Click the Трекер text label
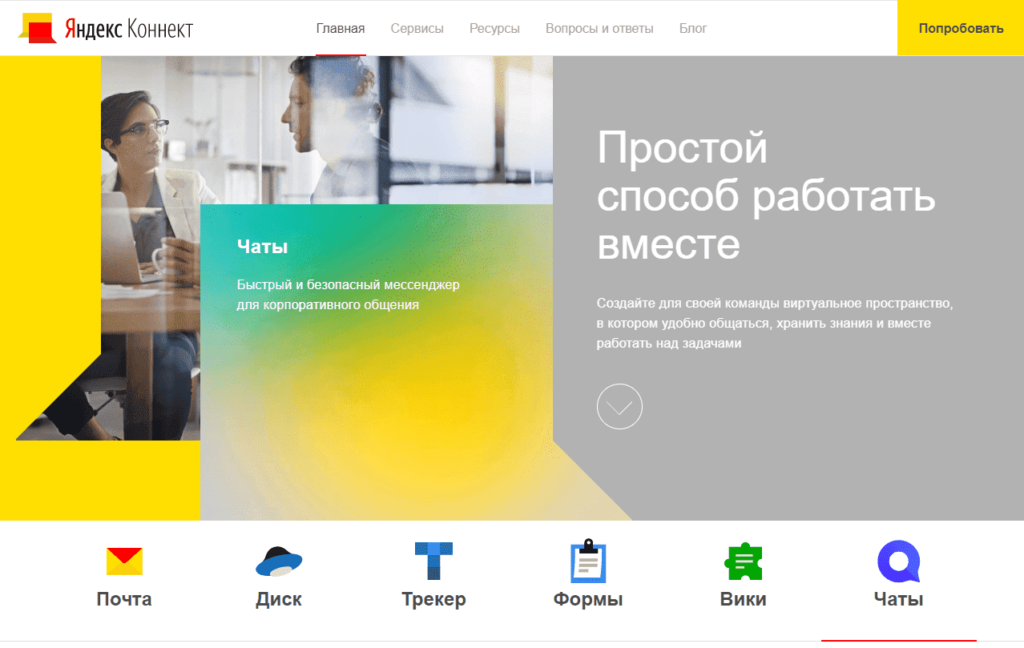Viewport: 1024px width, 648px height. 433,600
